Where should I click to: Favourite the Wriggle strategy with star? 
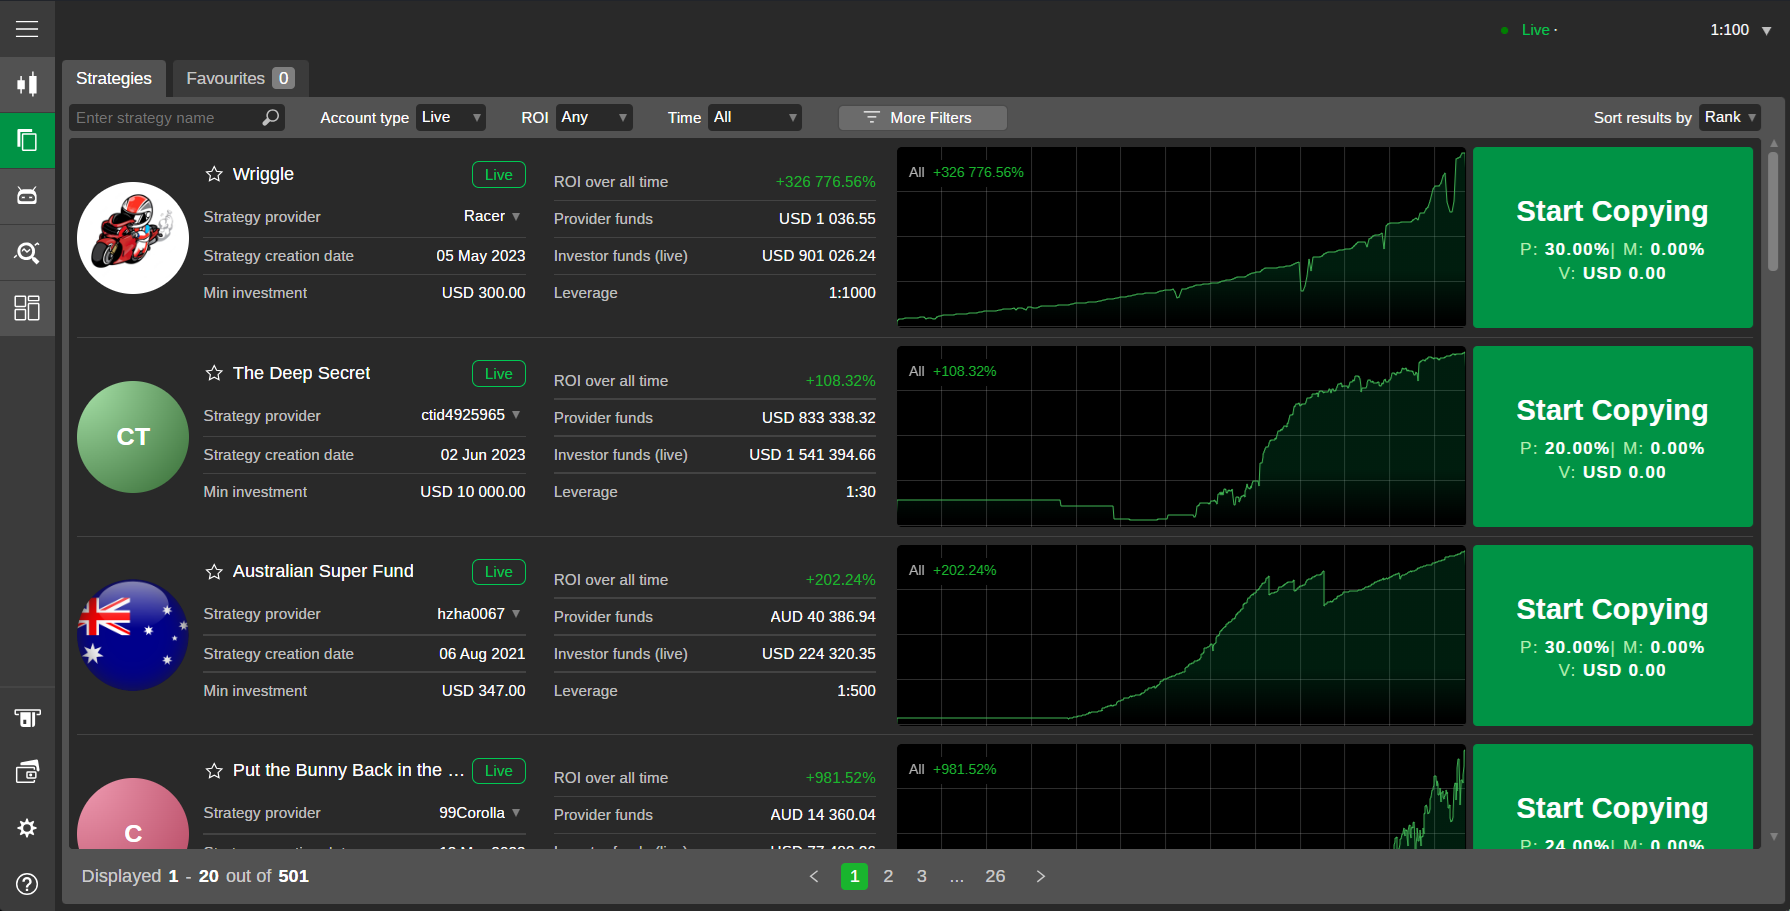(x=214, y=174)
